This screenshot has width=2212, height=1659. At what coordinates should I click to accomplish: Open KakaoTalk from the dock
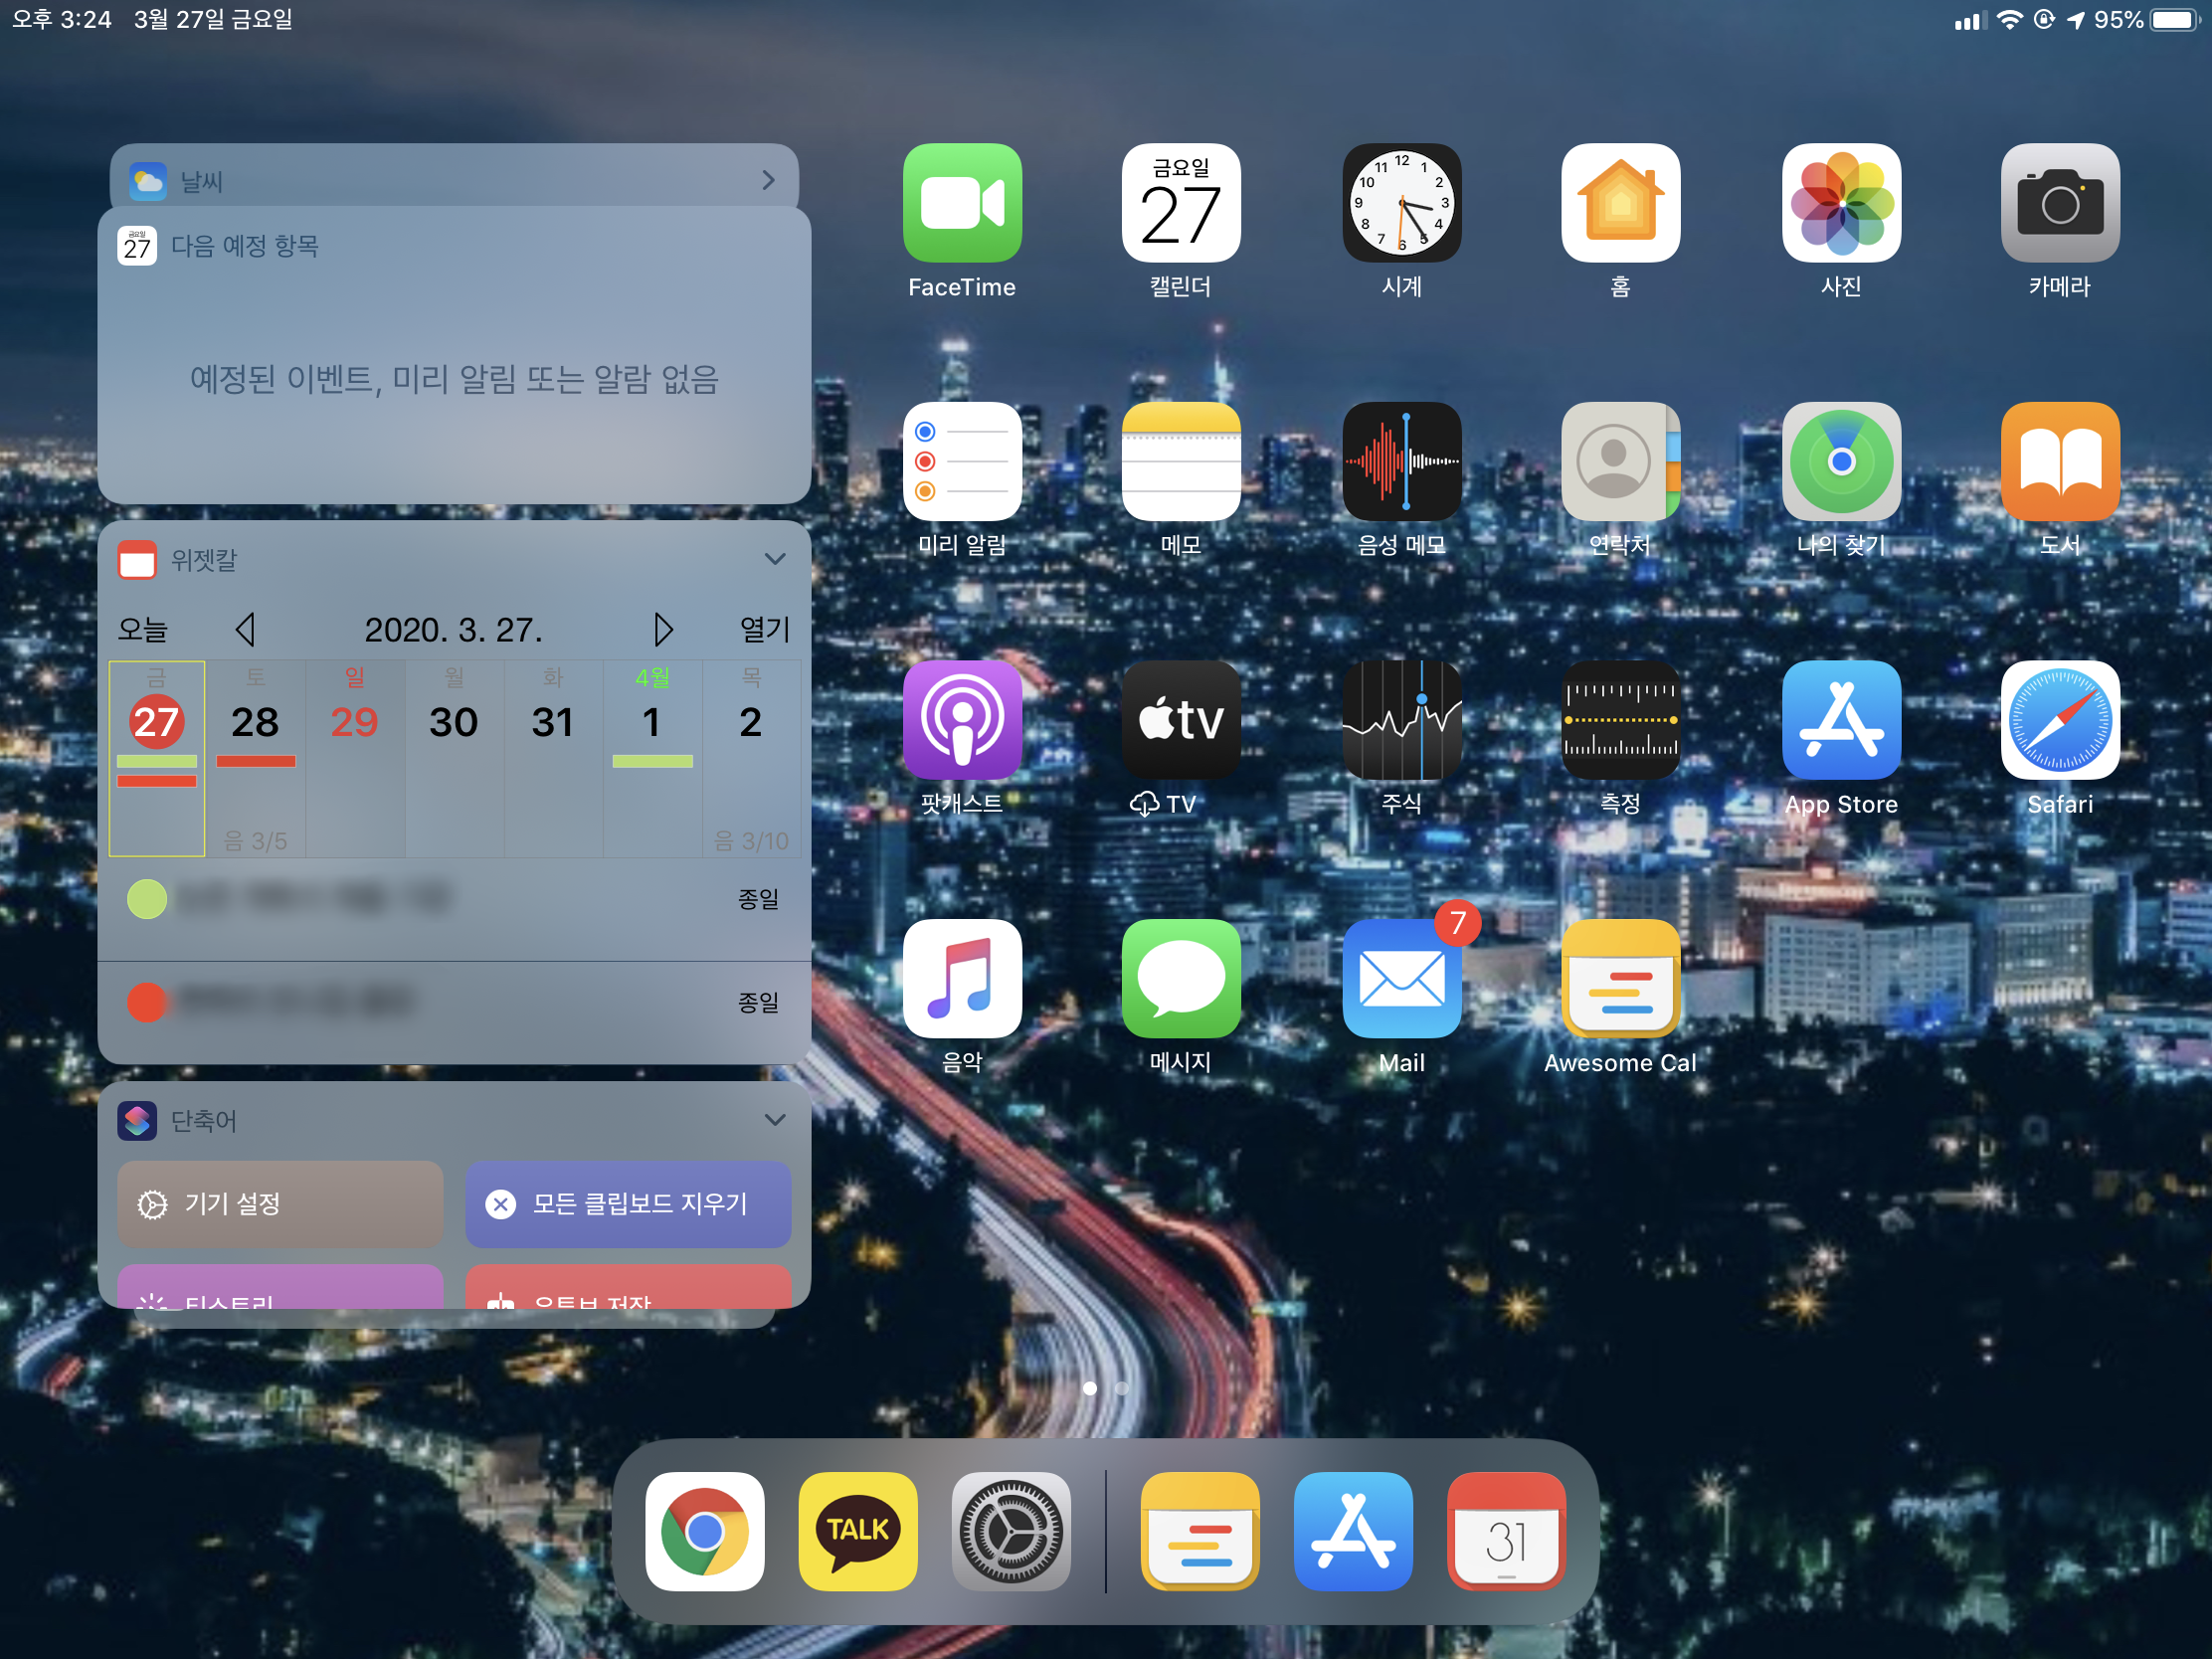(x=857, y=1530)
